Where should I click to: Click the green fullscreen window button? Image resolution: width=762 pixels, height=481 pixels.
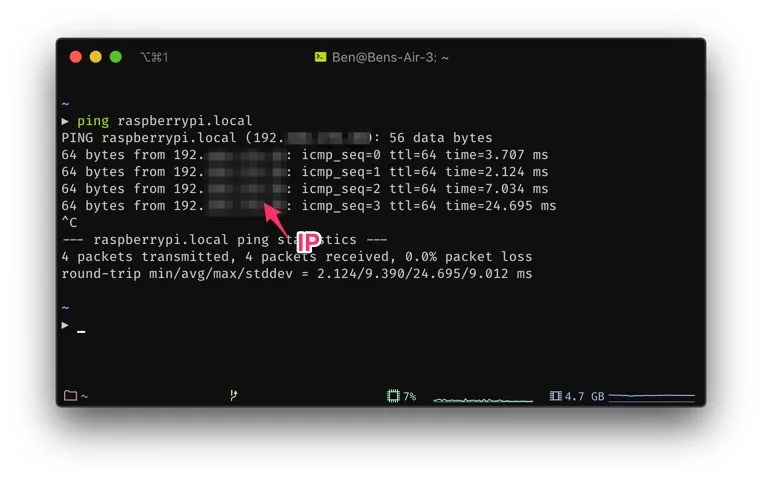pyautogui.click(x=116, y=57)
